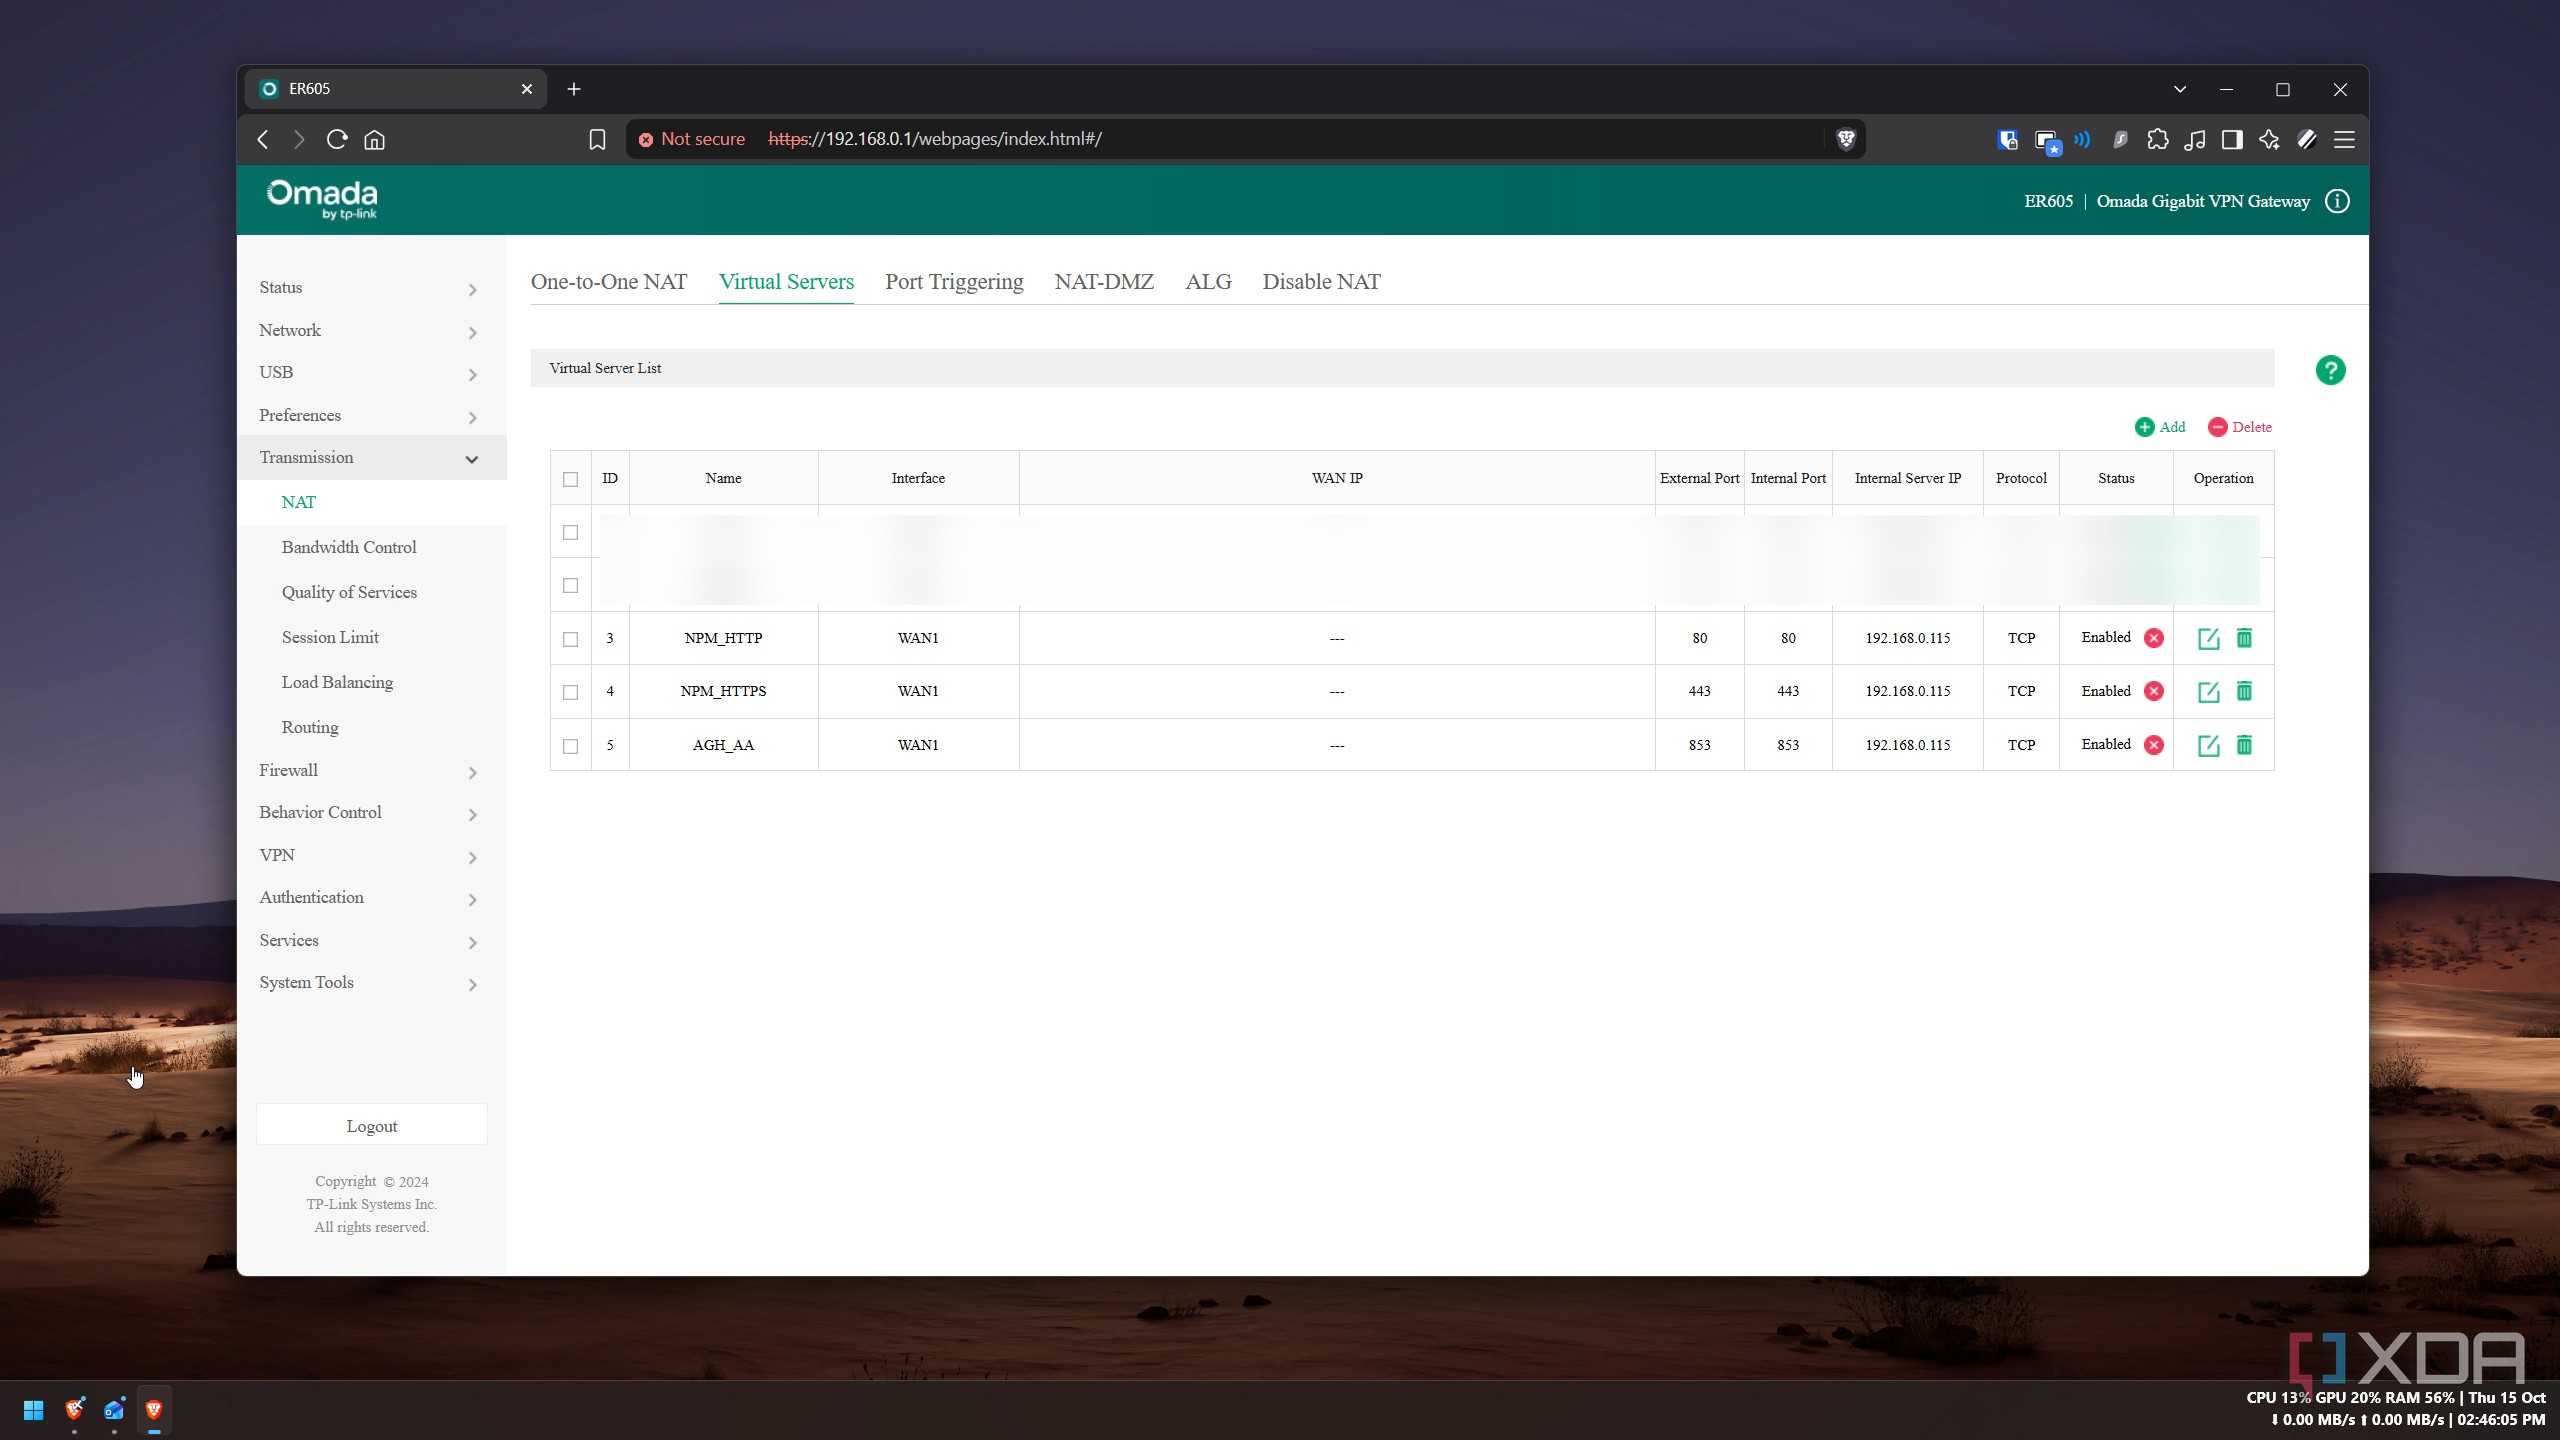Open Bandwidth Control in the sidebar
Screen dimensions: 2560x1440
349,548
